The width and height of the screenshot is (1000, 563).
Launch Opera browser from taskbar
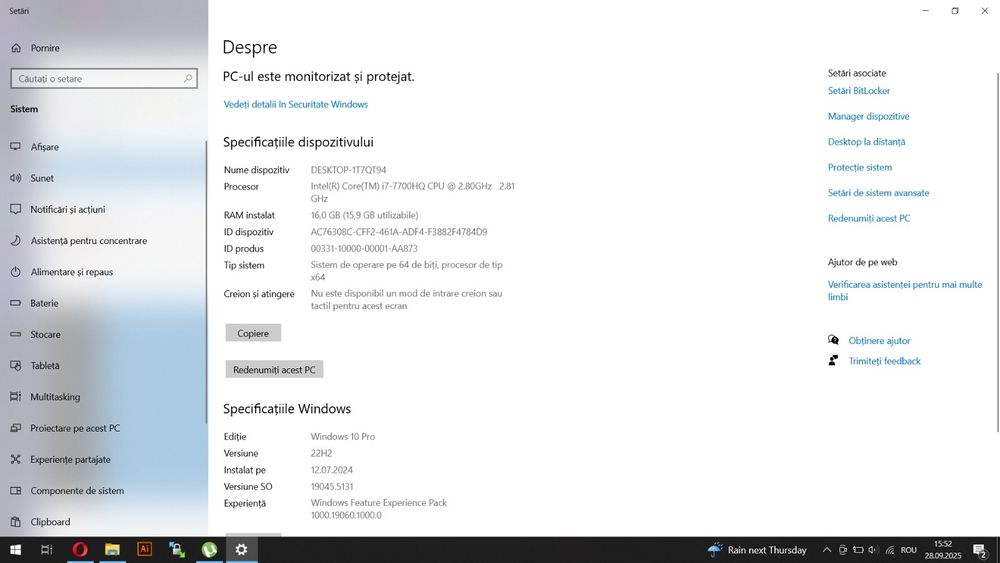coord(80,550)
